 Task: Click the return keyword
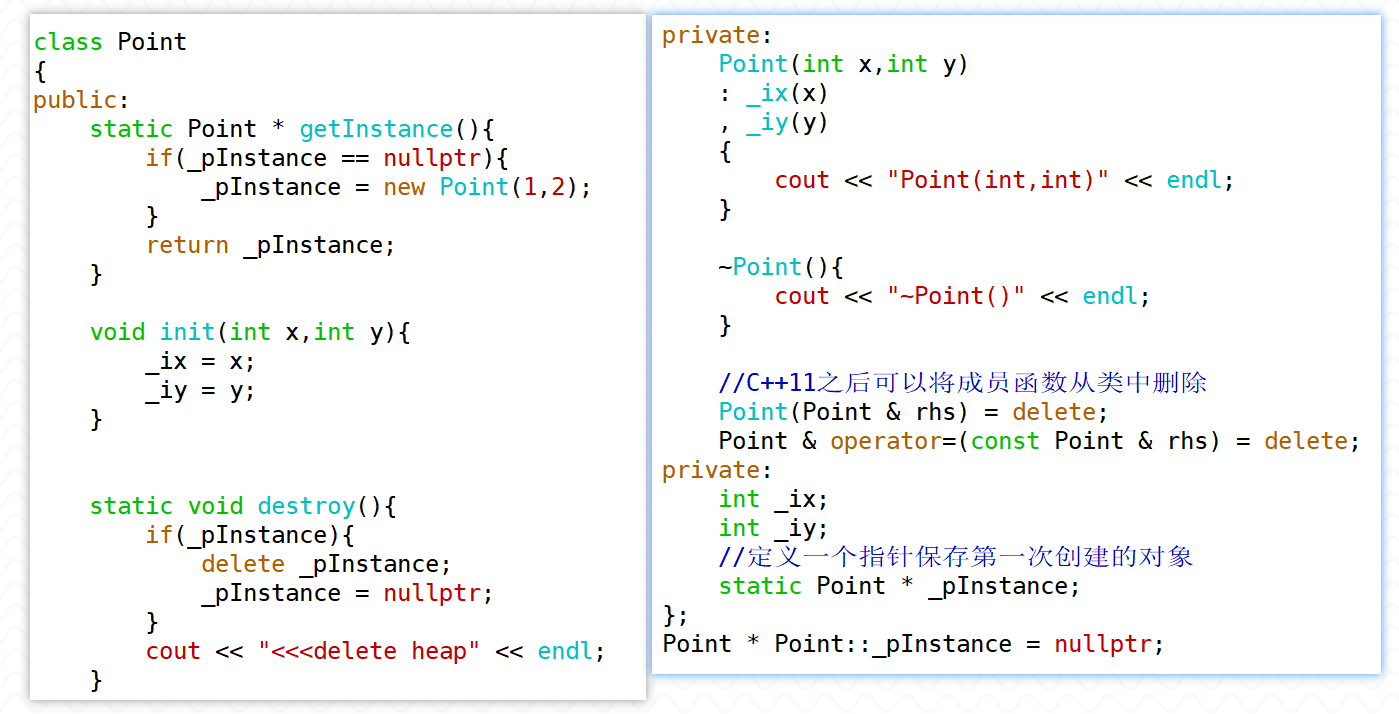click(x=187, y=245)
